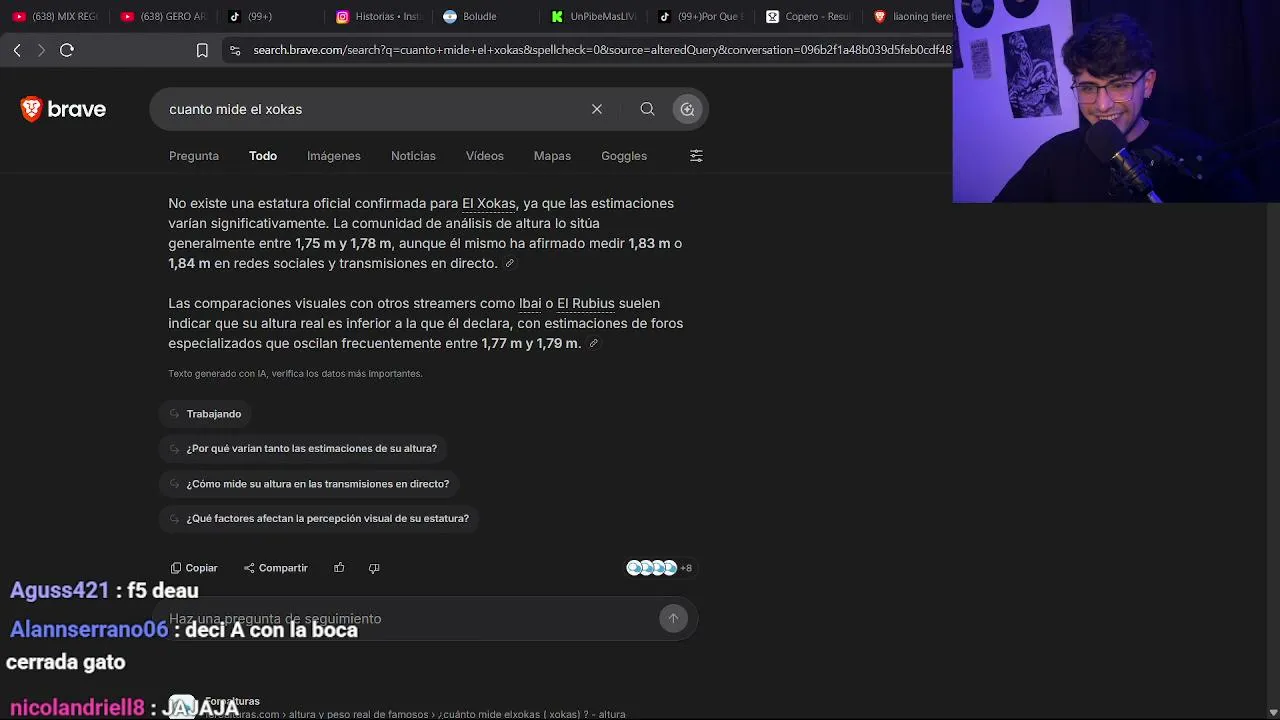Reload the page with the refresh icon
Viewport: 1280px width, 720px height.
tap(67, 50)
